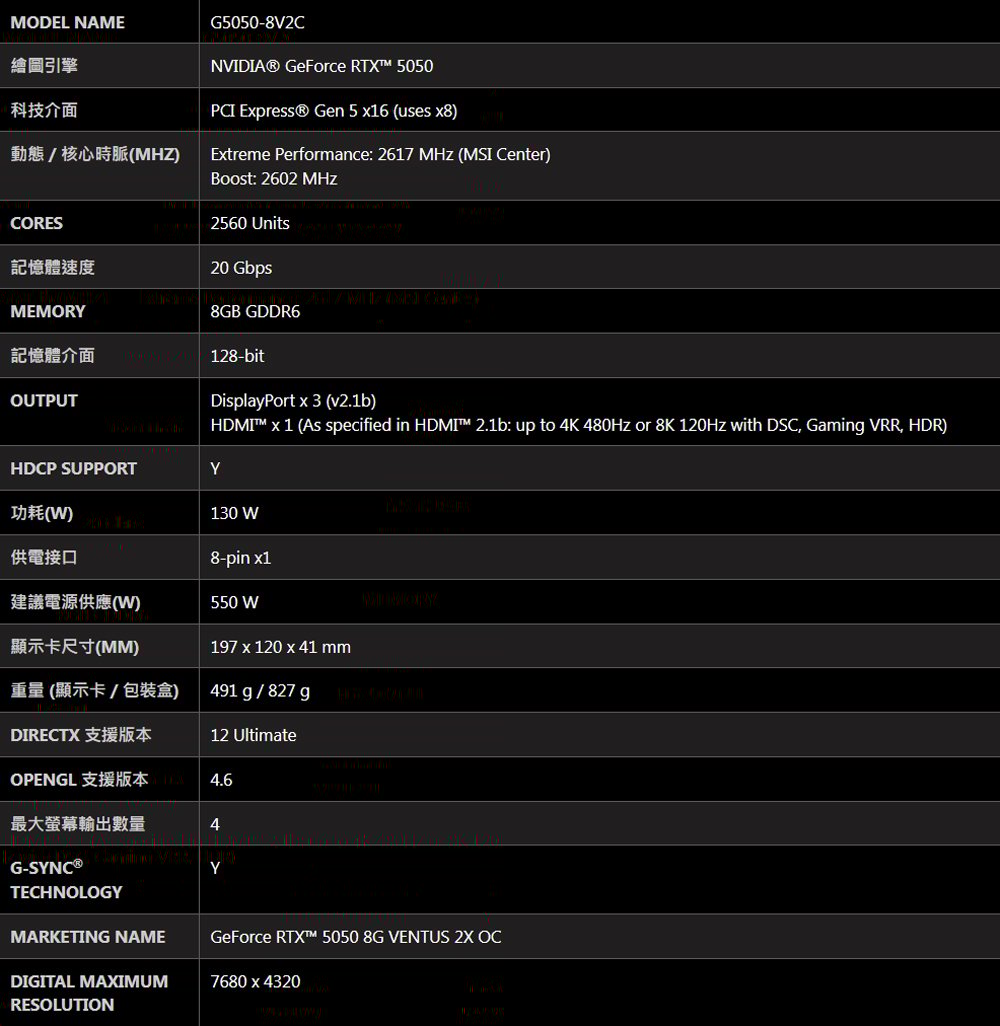Click the 8GB GDDR6 memory value
This screenshot has width=1000, height=1026.
(x=255, y=311)
